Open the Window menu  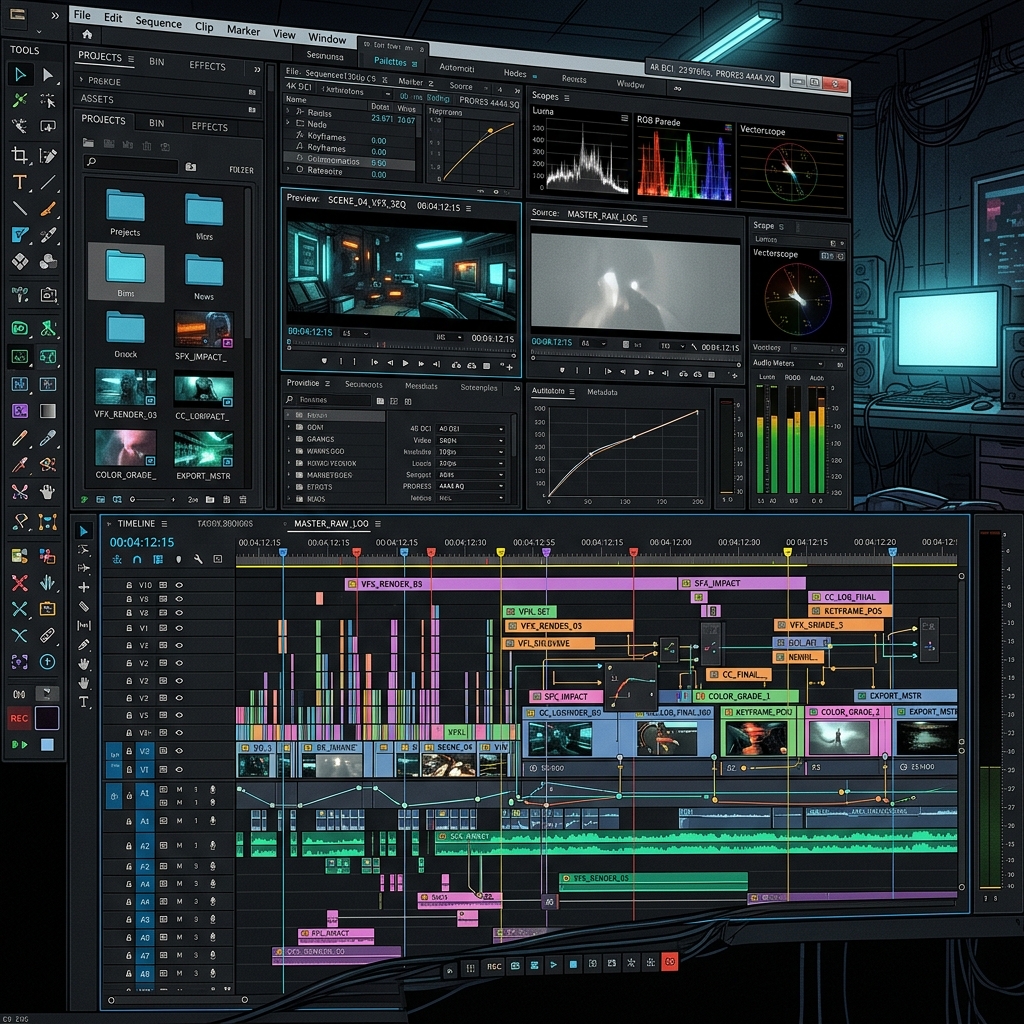[327, 38]
